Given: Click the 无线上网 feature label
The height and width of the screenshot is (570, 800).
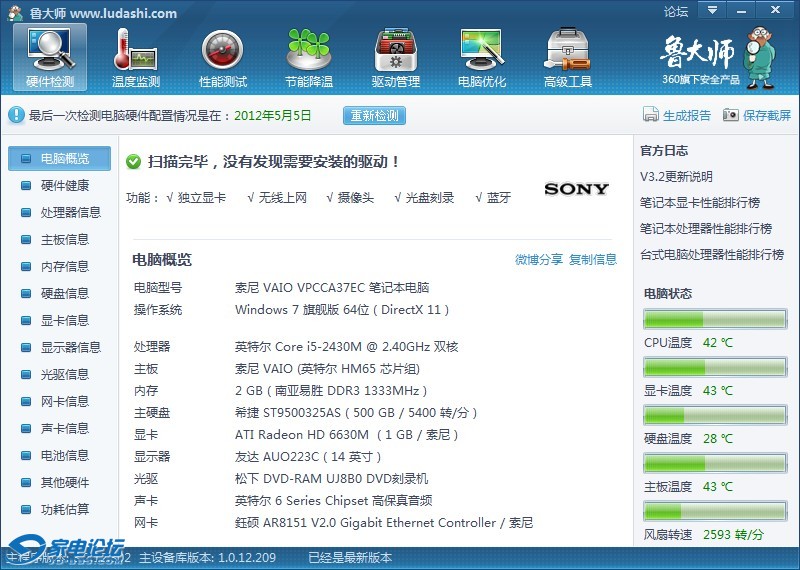Looking at the screenshot, I should [x=282, y=197].
